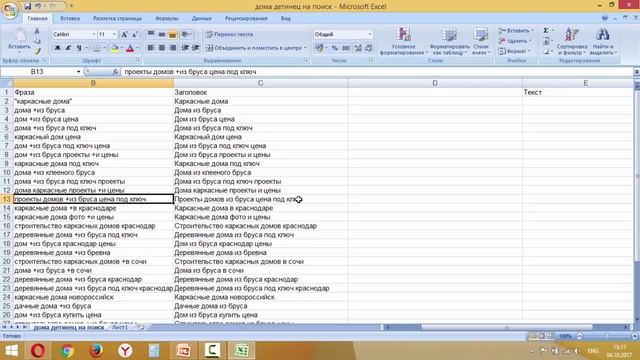The image size is (640, 360).
Task: Toggle bold formatting (Ж)
Action: (x=58, y=48)
